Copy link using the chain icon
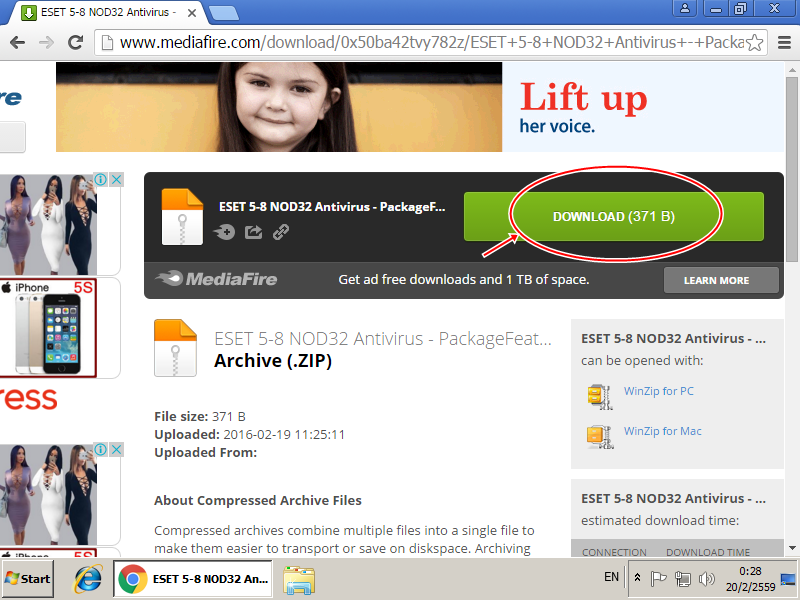 [x=281, y=232]
